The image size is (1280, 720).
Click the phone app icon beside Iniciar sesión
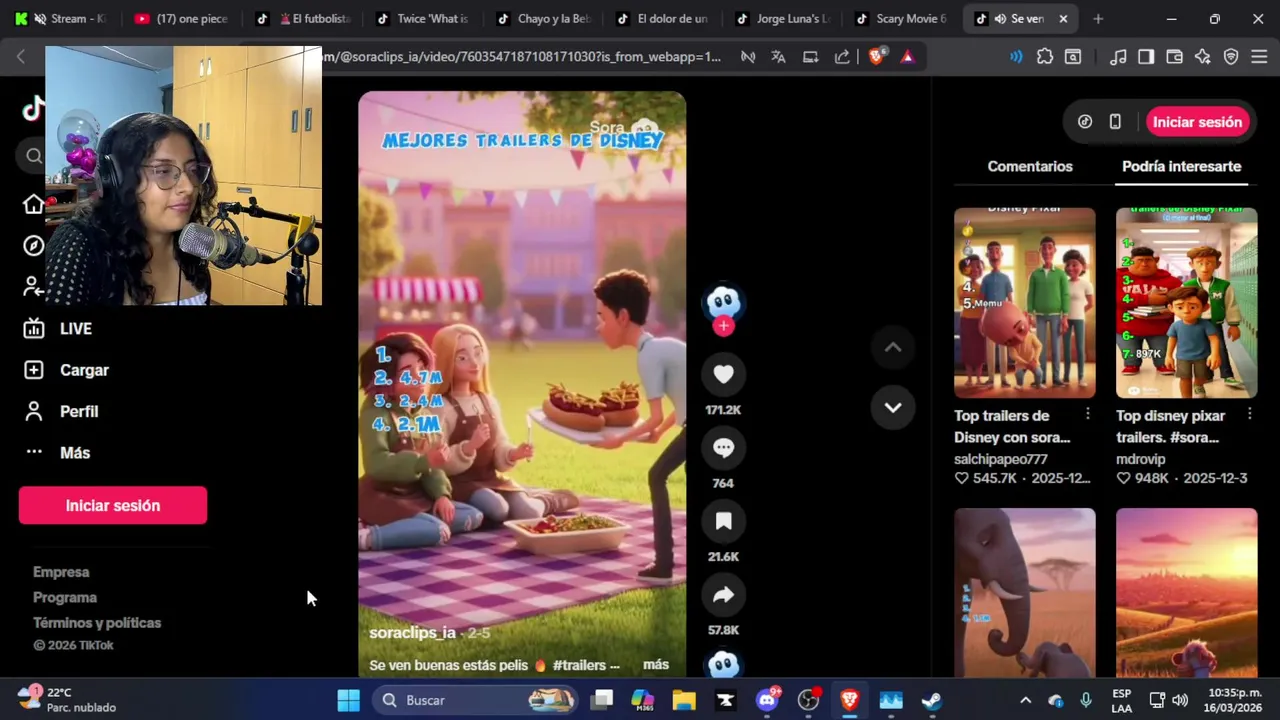tap(1115, 122)
